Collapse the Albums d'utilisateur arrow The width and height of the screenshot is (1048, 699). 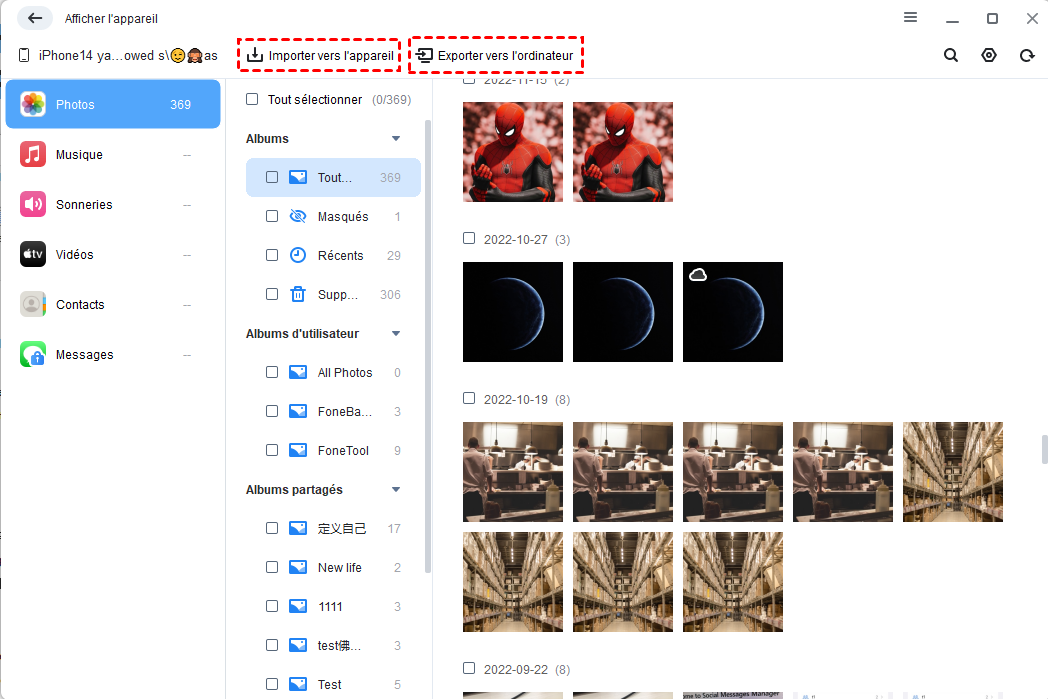tap(396, 333)
